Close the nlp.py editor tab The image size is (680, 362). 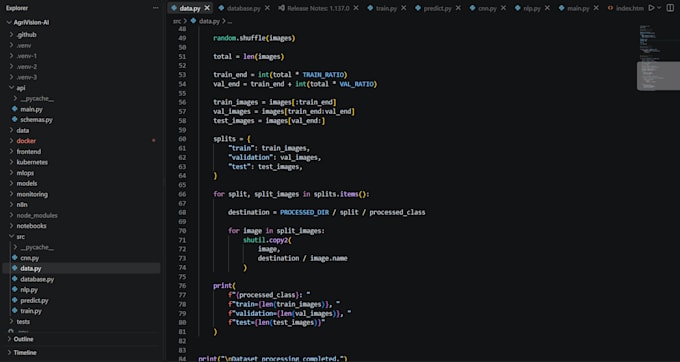[547, 8]
